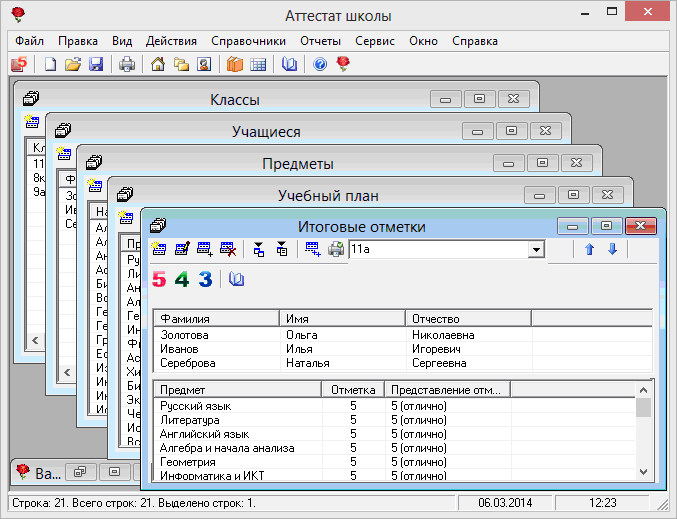The image size is (677, 519).
Task: Click the house icon in the main toolbar
Action: tap(157, 65)
